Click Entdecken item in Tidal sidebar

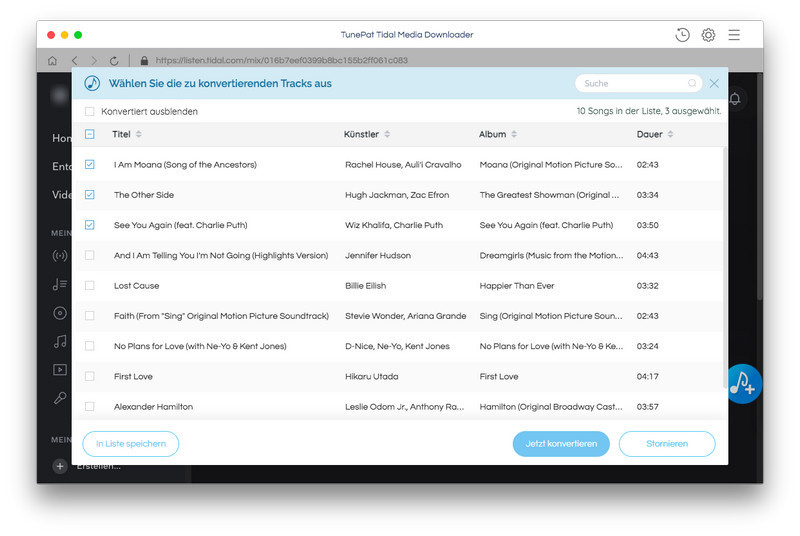point(62,166)
